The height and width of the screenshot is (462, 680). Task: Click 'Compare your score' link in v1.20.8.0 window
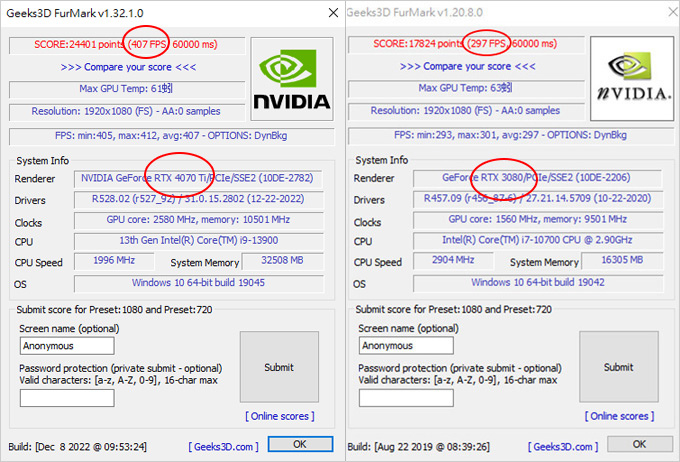click(x=468, y=66)
